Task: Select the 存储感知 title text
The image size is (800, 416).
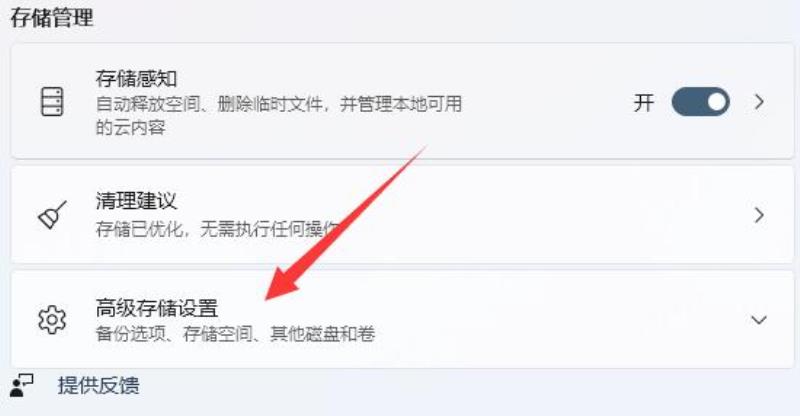Action: coord(136,79)
